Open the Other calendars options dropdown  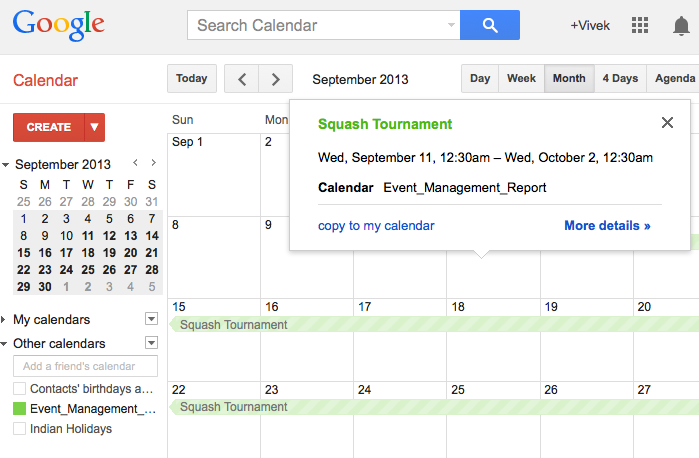151,343
